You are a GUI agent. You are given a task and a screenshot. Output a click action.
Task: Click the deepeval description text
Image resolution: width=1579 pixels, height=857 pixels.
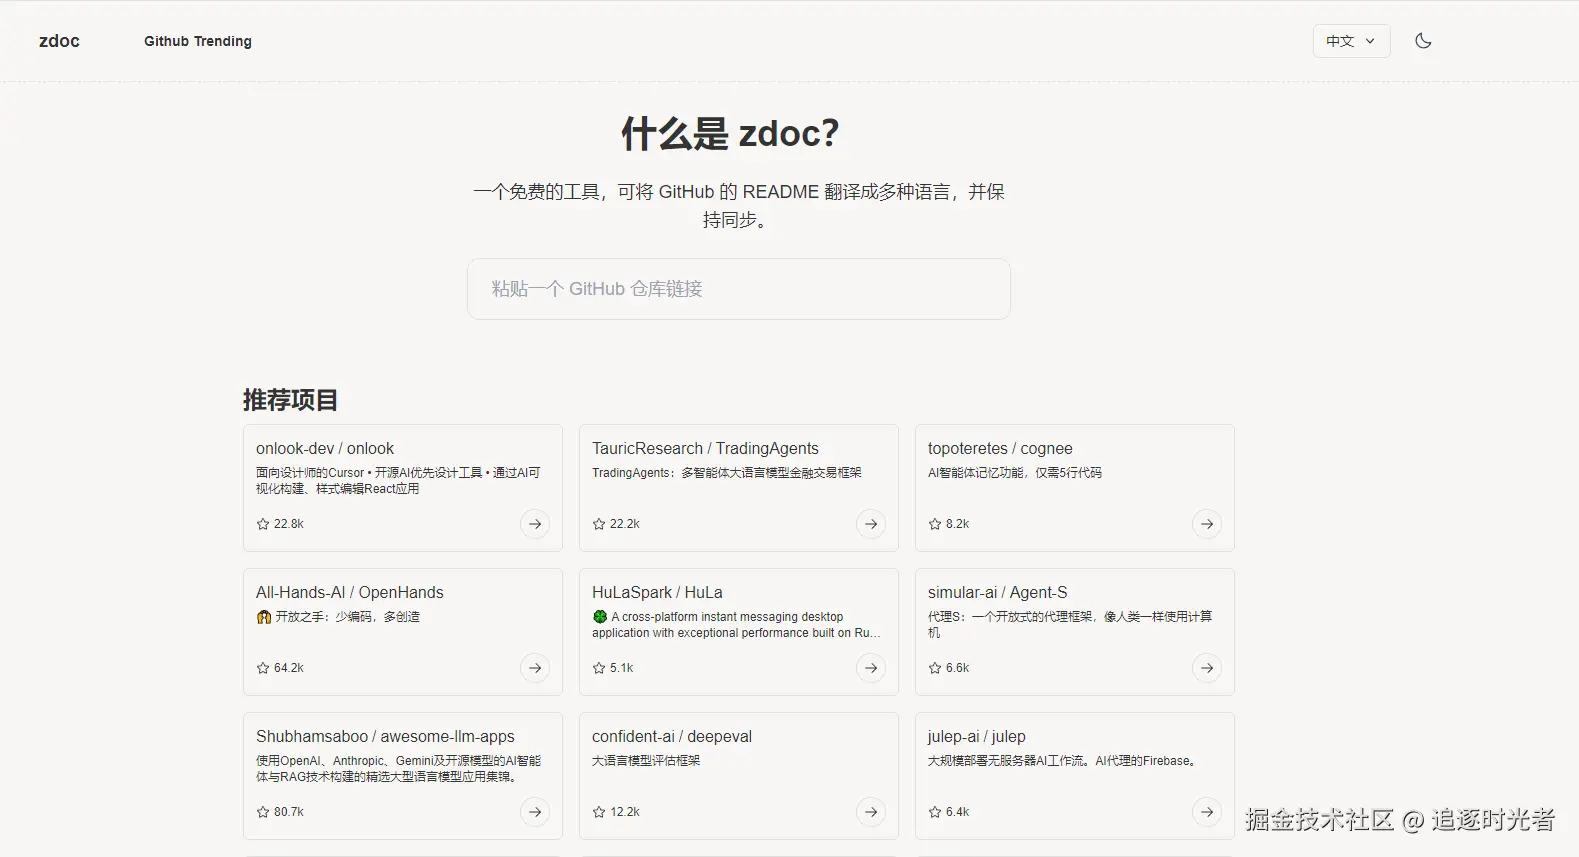pos(646,761)
